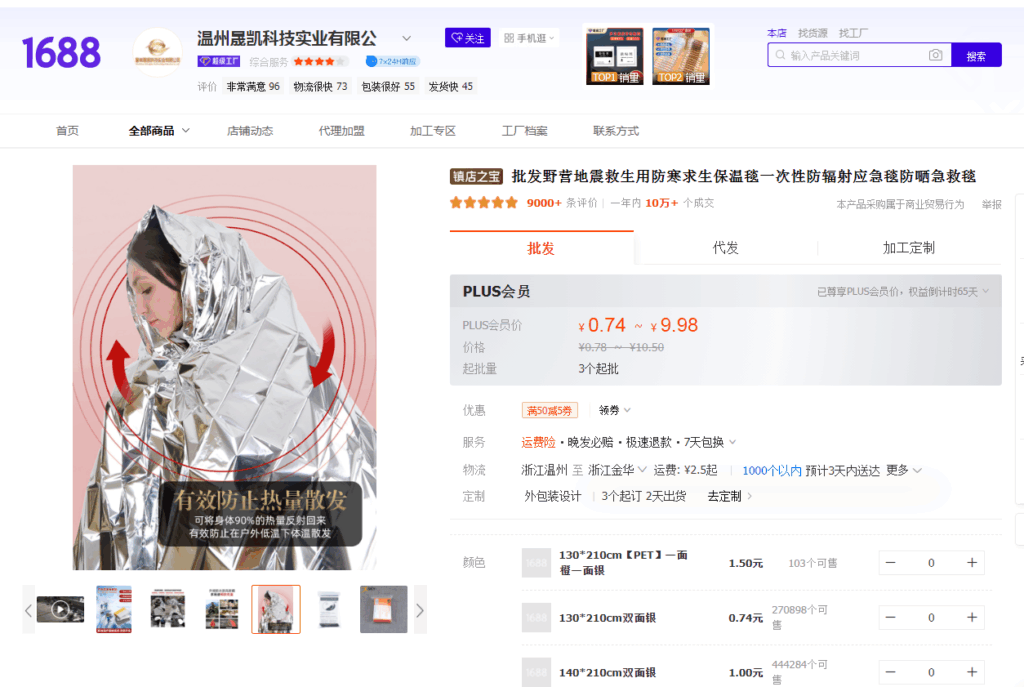Play the product video thumbnail
Viewport: 1024px width, 687px height.
[x=60, y=609]
